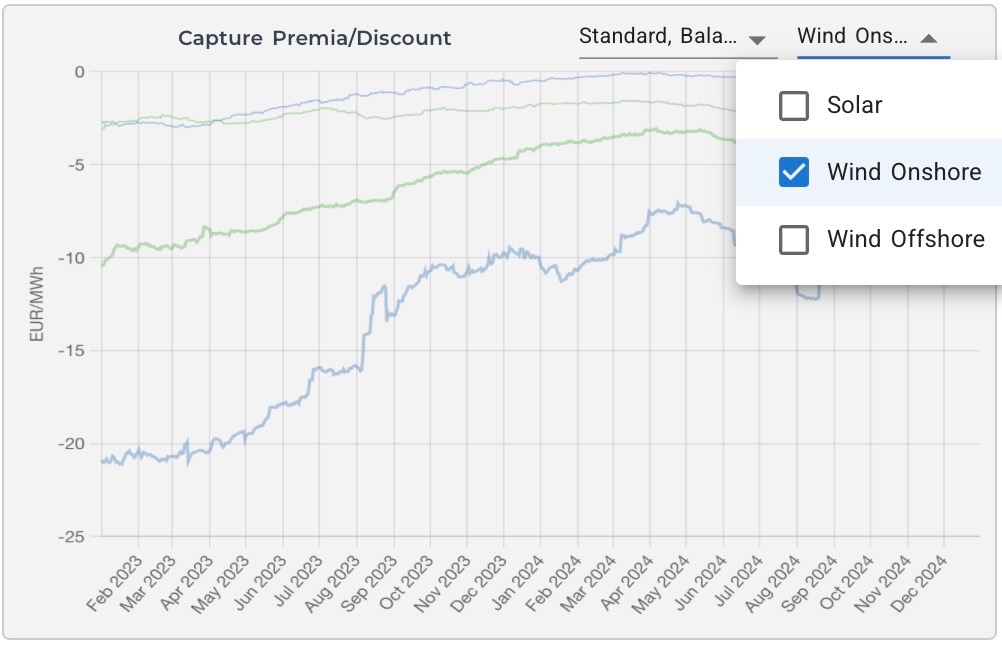
Task: Click the "Capture Premia/Discount" chart title
Action: click(314, 39)
